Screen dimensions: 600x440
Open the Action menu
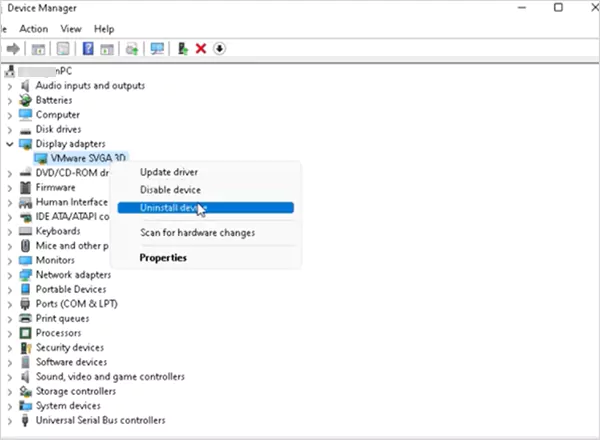click(x=34, y=29)
